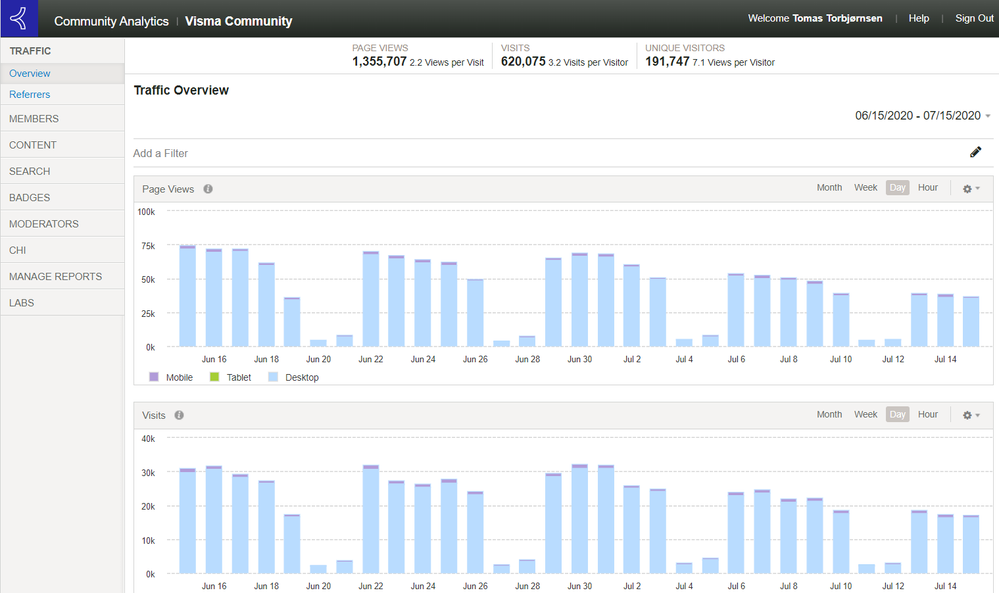Image resolution: width=999 pixels, height=593 pixels.
Task: Click the Traffic Overview heading
Action: 181,90
